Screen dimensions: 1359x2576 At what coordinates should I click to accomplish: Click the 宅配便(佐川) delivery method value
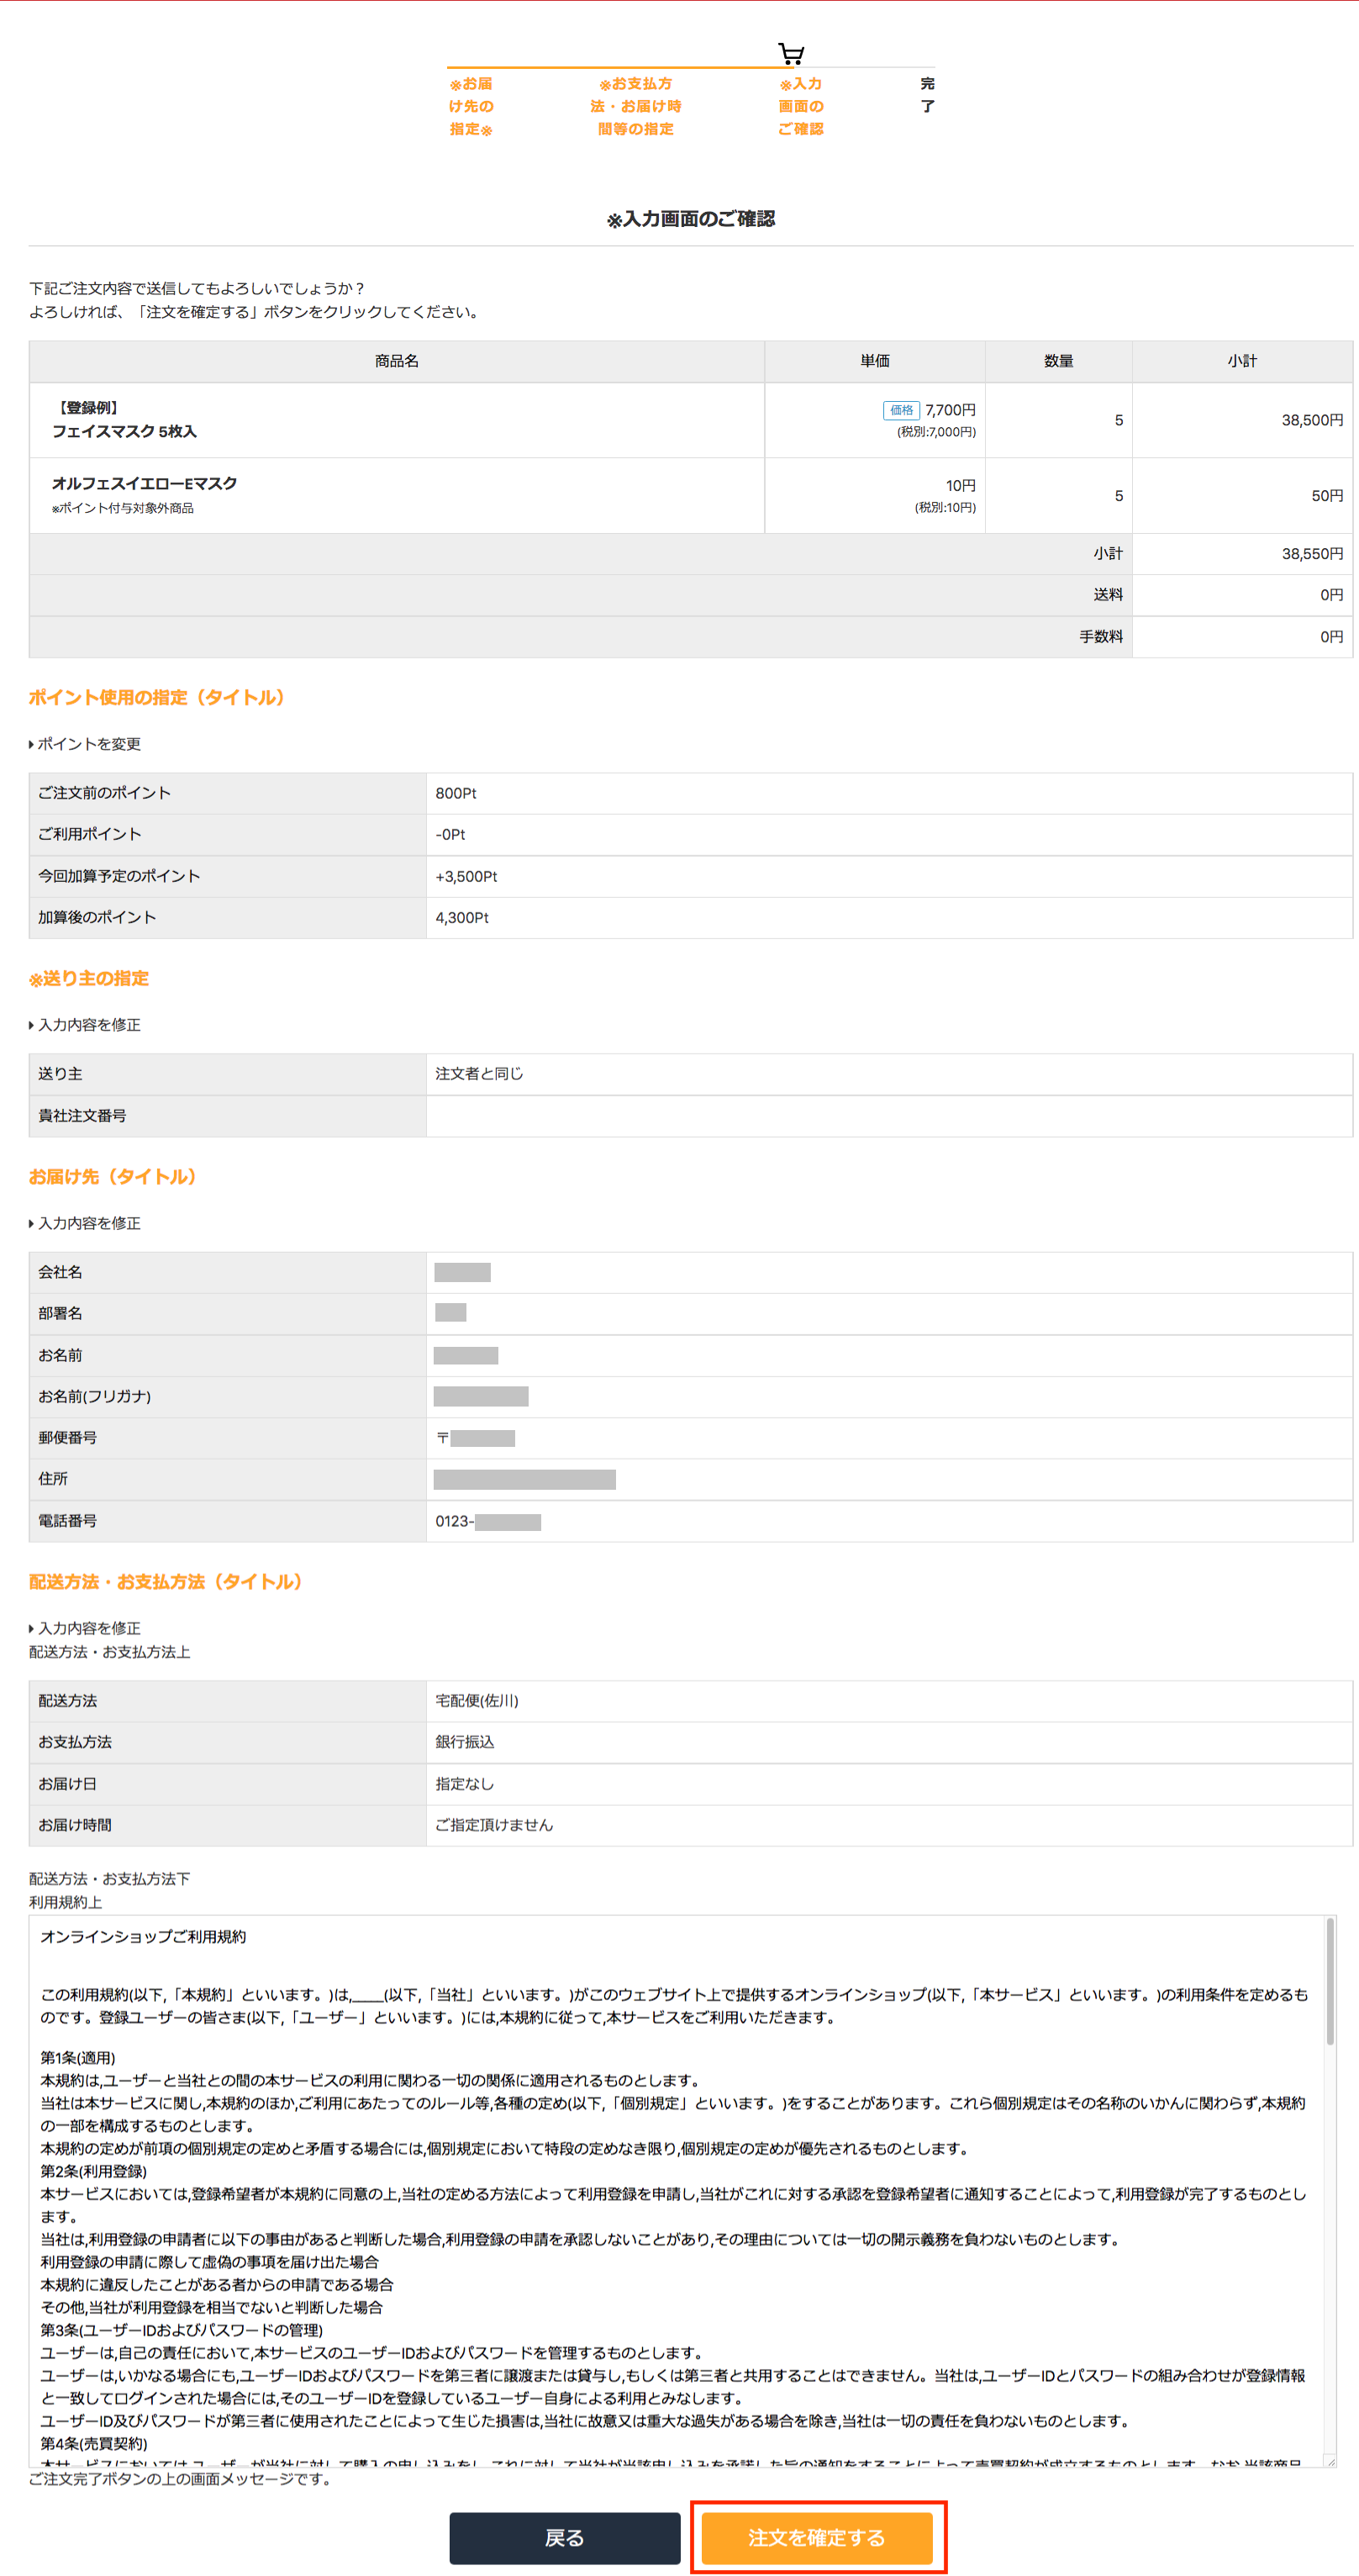pos(476,1700)
